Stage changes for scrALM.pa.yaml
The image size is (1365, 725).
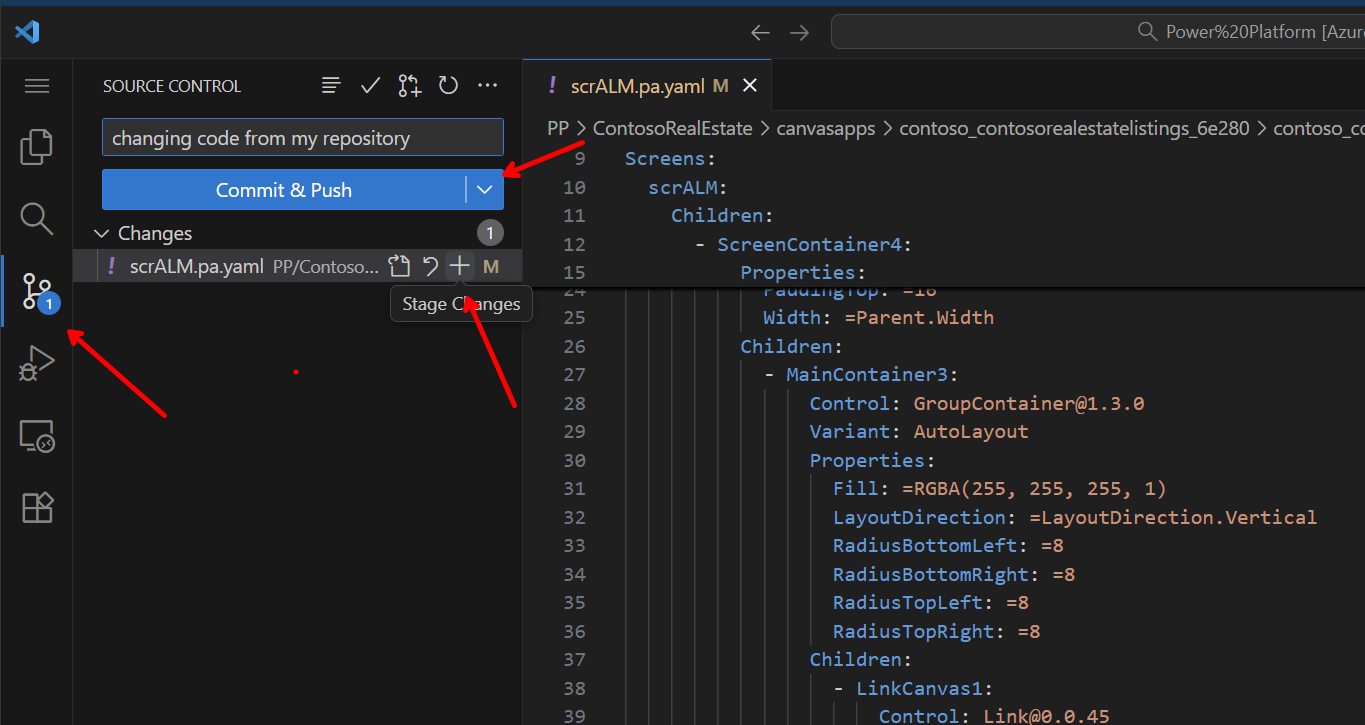[x=459, y=266]
